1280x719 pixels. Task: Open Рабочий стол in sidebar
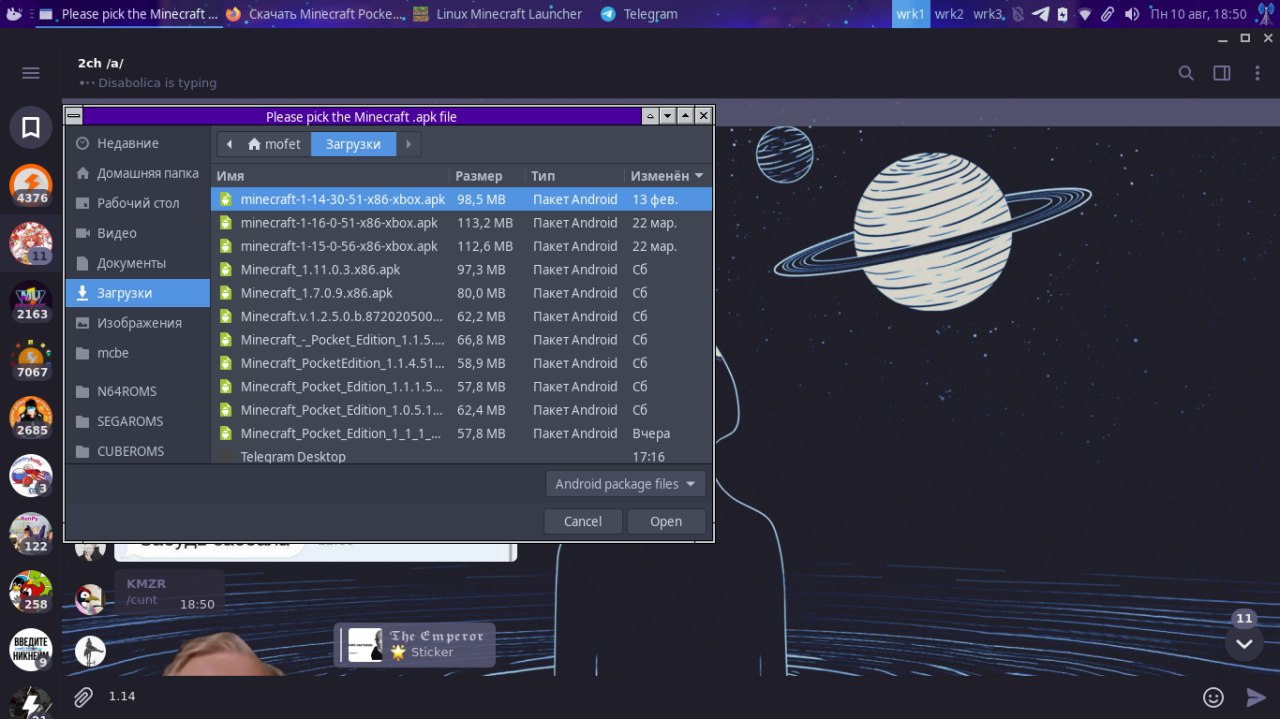click(x=138, y=203)
